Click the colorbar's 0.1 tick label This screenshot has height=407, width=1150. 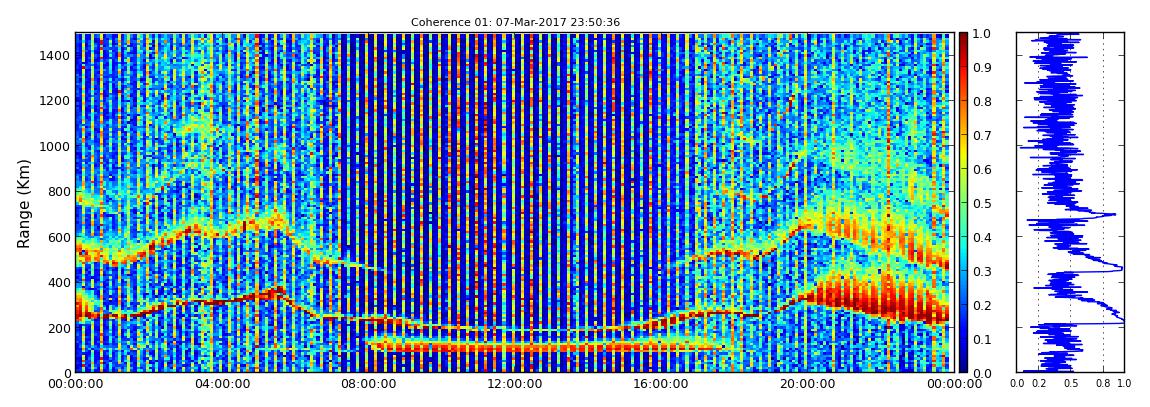click(x=982, y=340)
